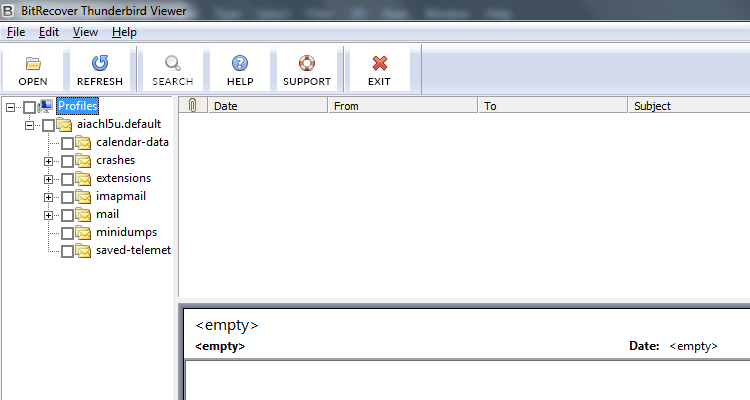
Task: Select the mail tree label
Action: pos(107,214)
